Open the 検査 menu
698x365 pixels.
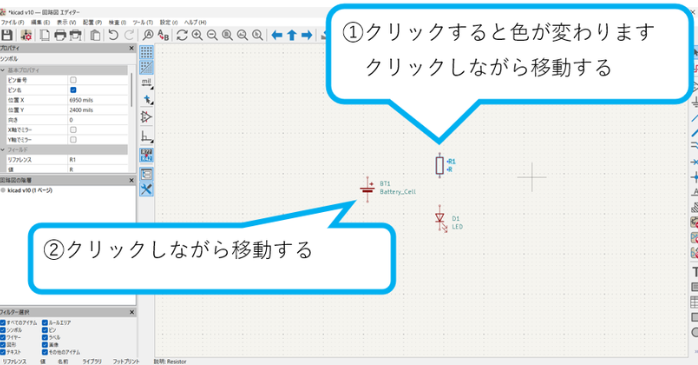tap(118, 22)
